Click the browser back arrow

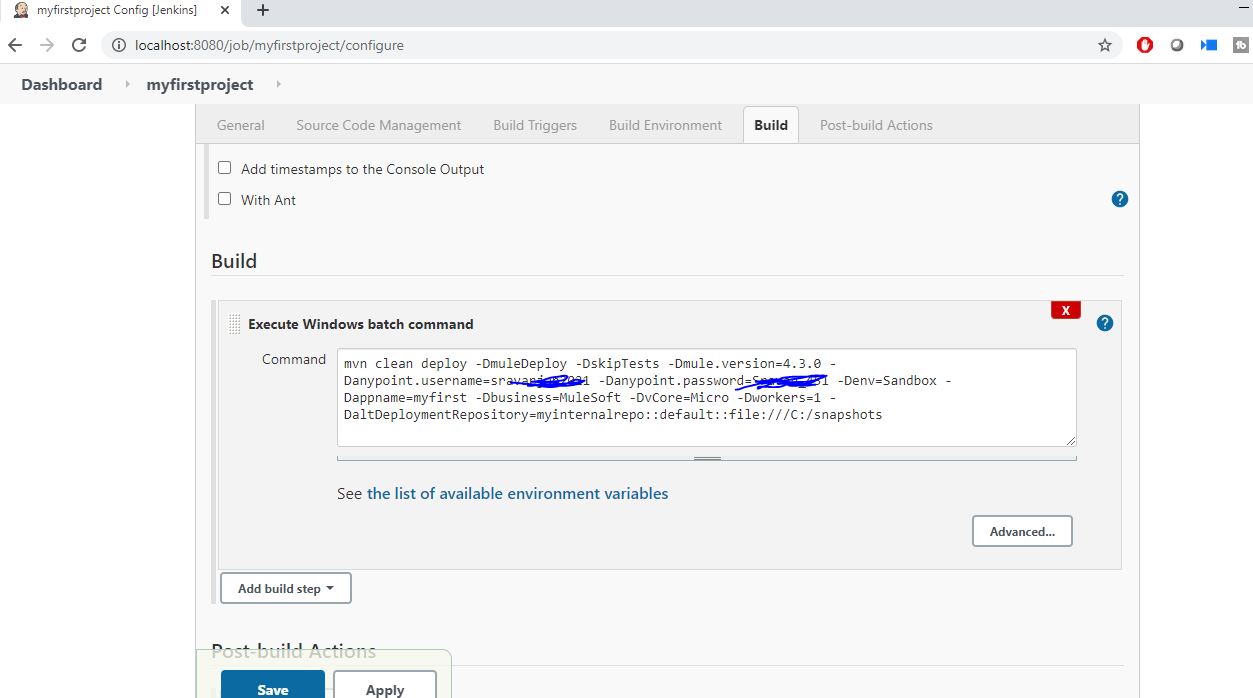coord(15,45)
